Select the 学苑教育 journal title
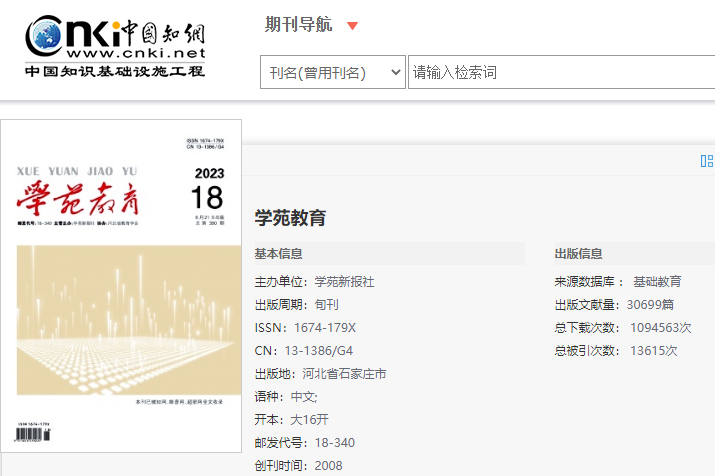715x476 pixels. tap(290, 218)
